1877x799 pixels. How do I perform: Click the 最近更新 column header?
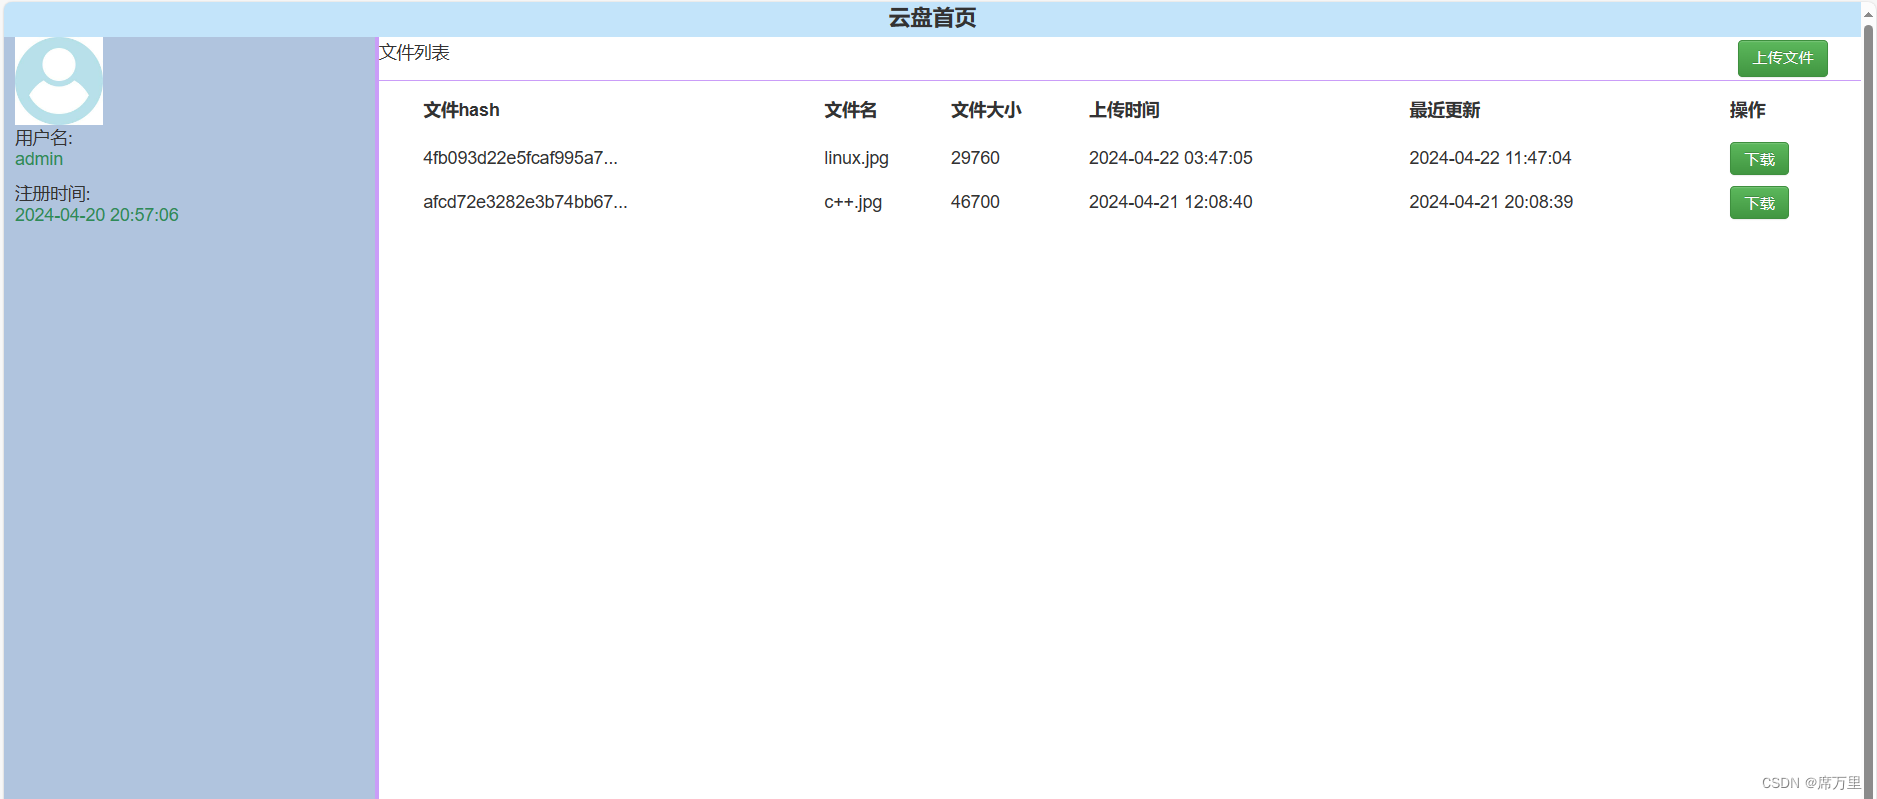(1444, 110)
